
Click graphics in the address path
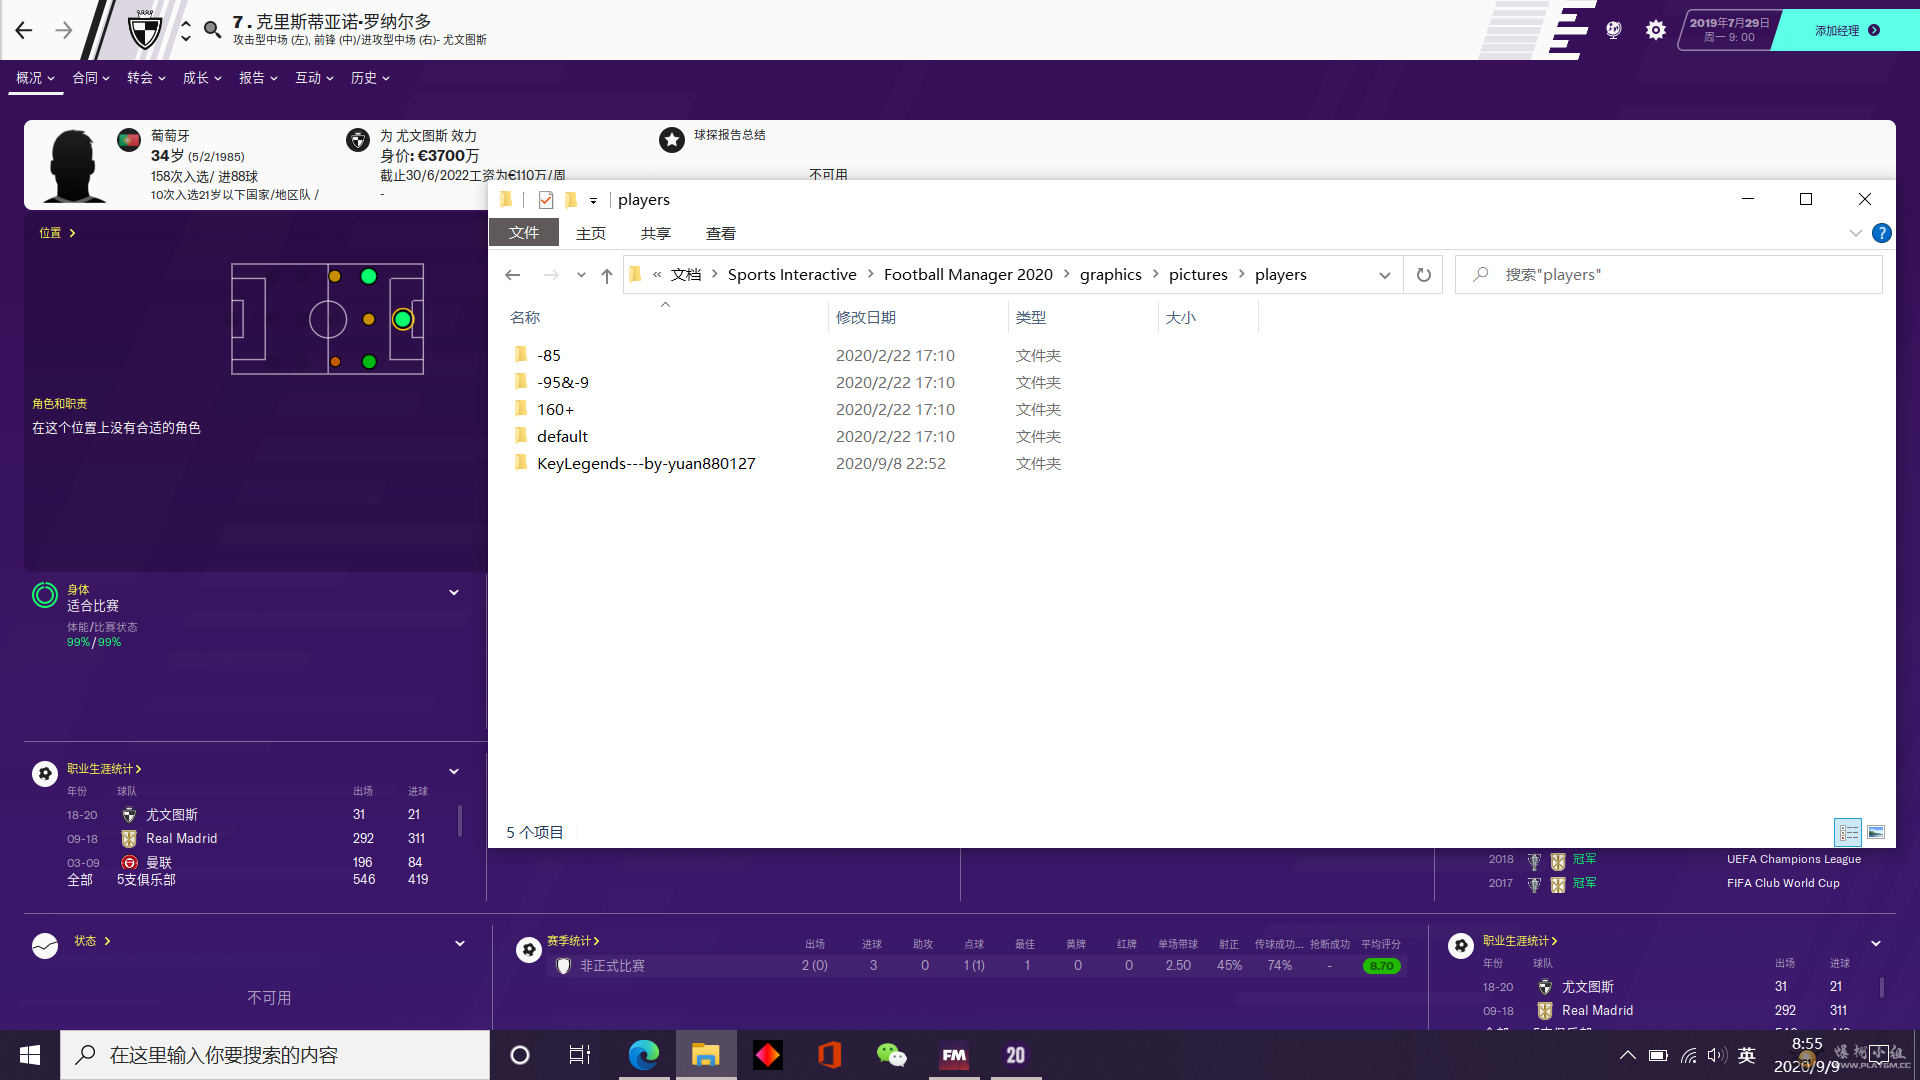pos(1110,275)
